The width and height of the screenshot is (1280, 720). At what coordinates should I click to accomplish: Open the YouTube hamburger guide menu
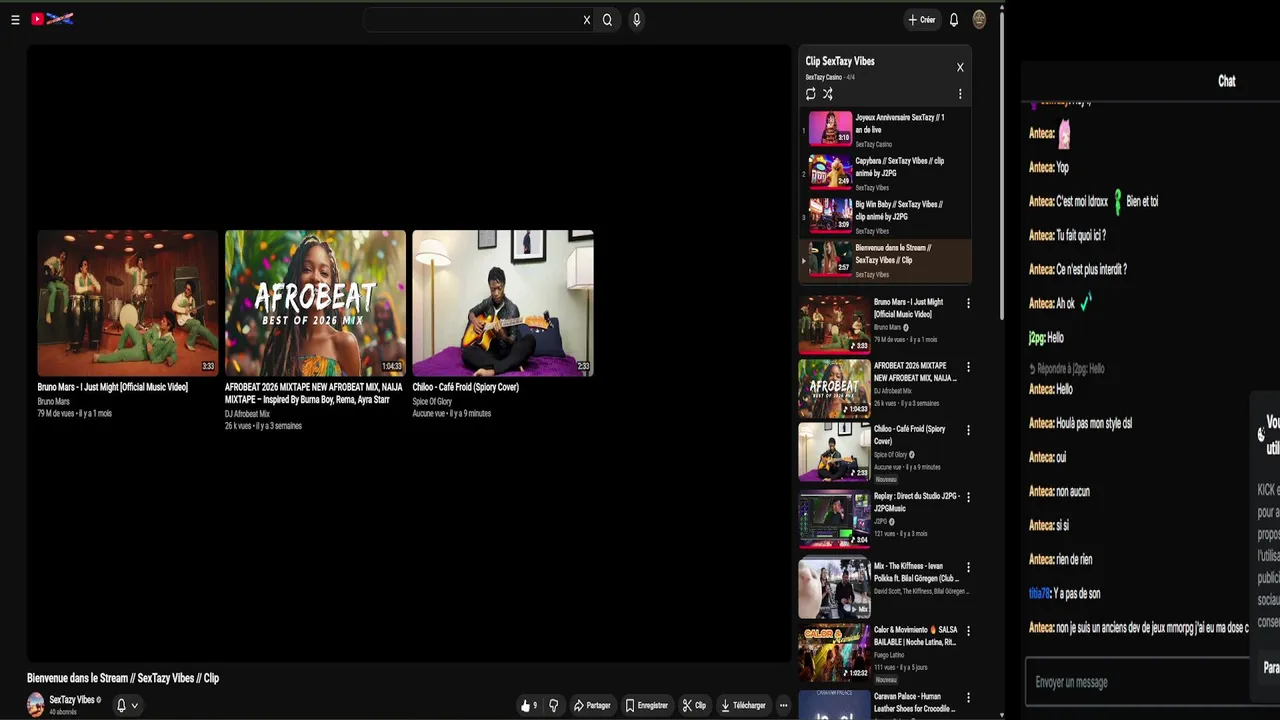click(15, 19)
